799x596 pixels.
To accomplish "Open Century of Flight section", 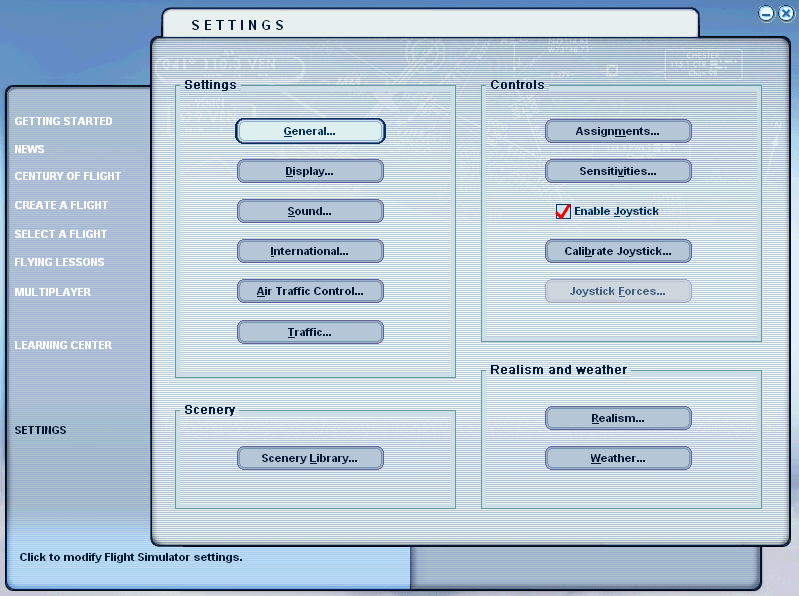I will 67,176.
